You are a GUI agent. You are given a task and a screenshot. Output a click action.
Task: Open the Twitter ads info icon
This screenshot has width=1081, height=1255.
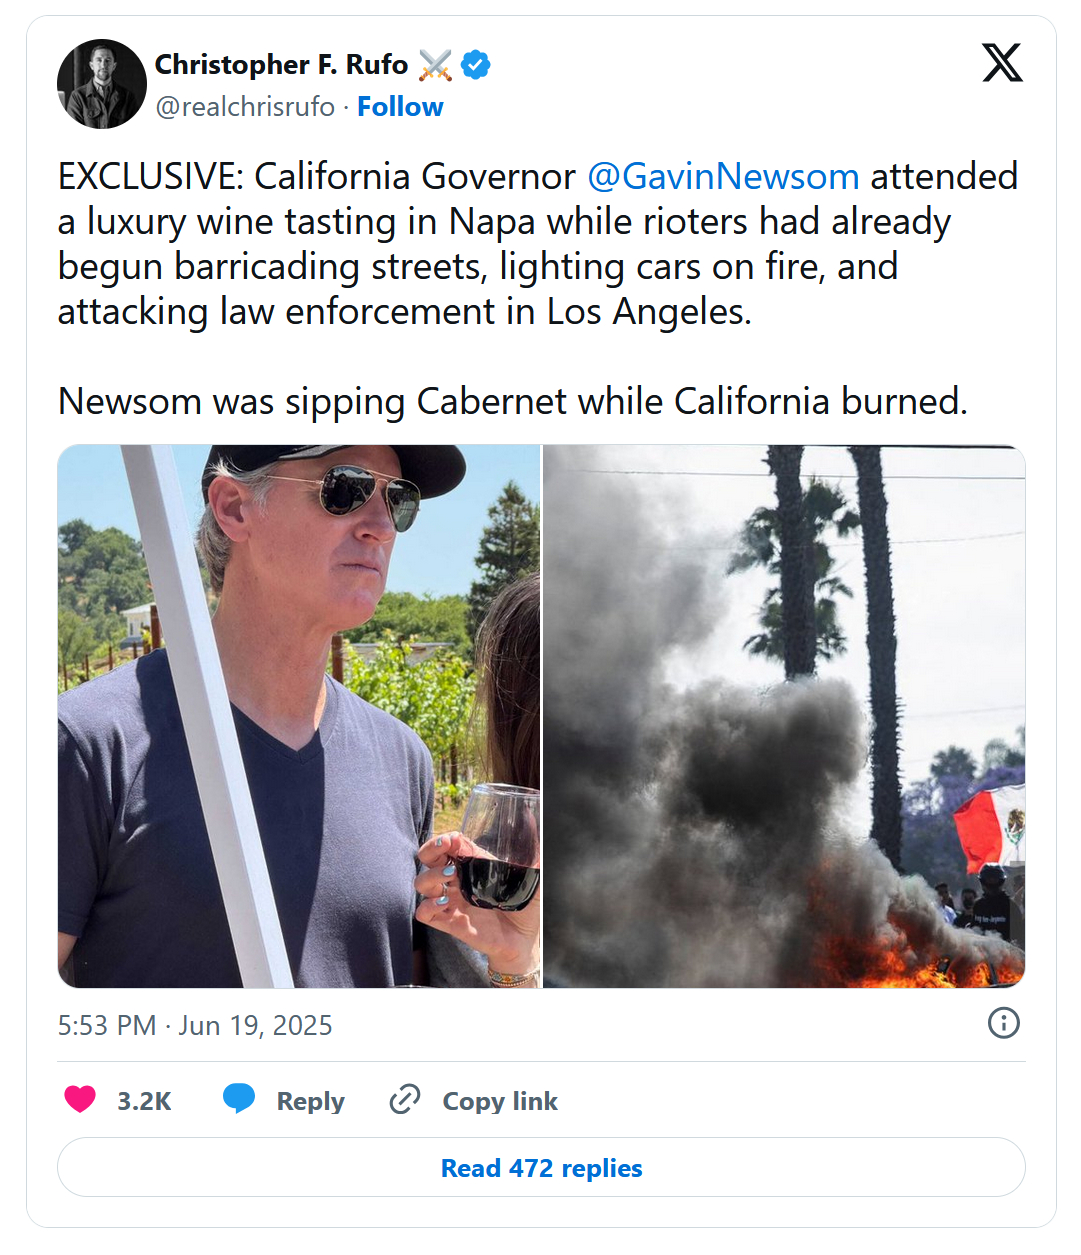point(1003,1023)
